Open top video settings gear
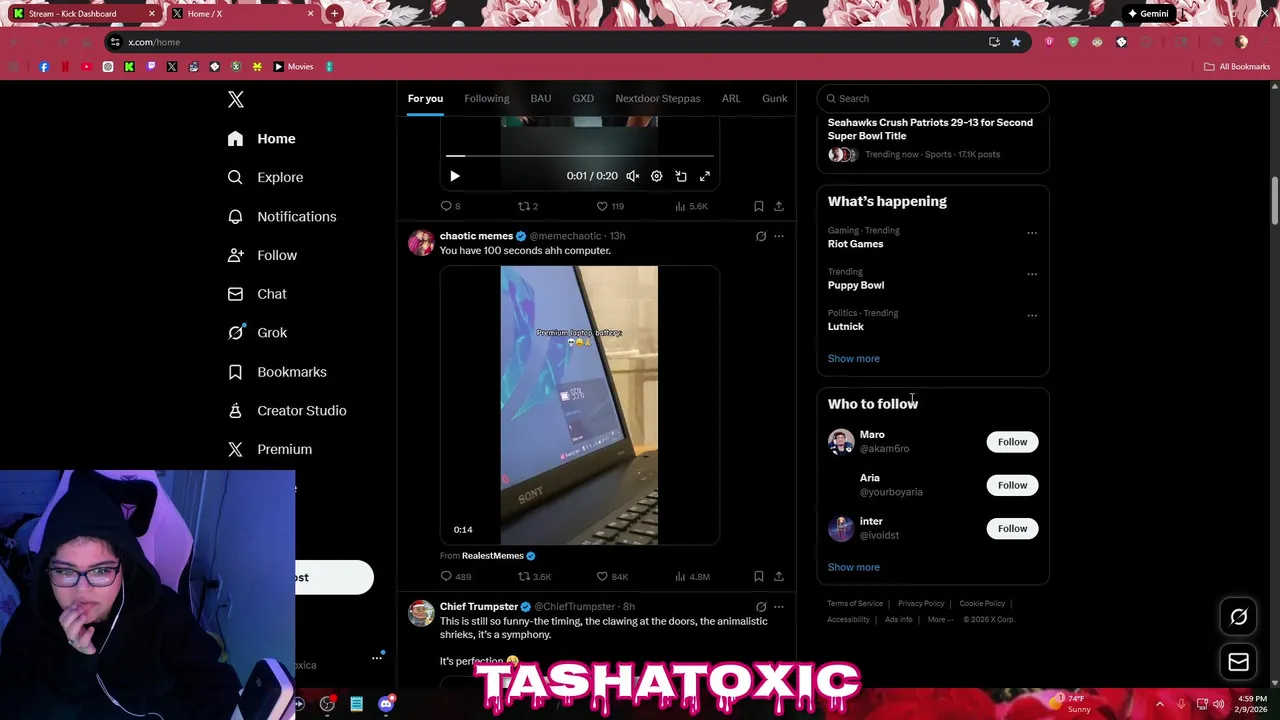This screenshot has height=720, width=1280. (657, 176)
